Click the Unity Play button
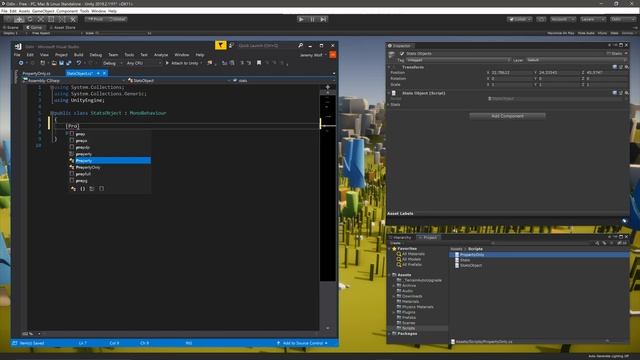640x360 pixels. click(x=301, y=19)
